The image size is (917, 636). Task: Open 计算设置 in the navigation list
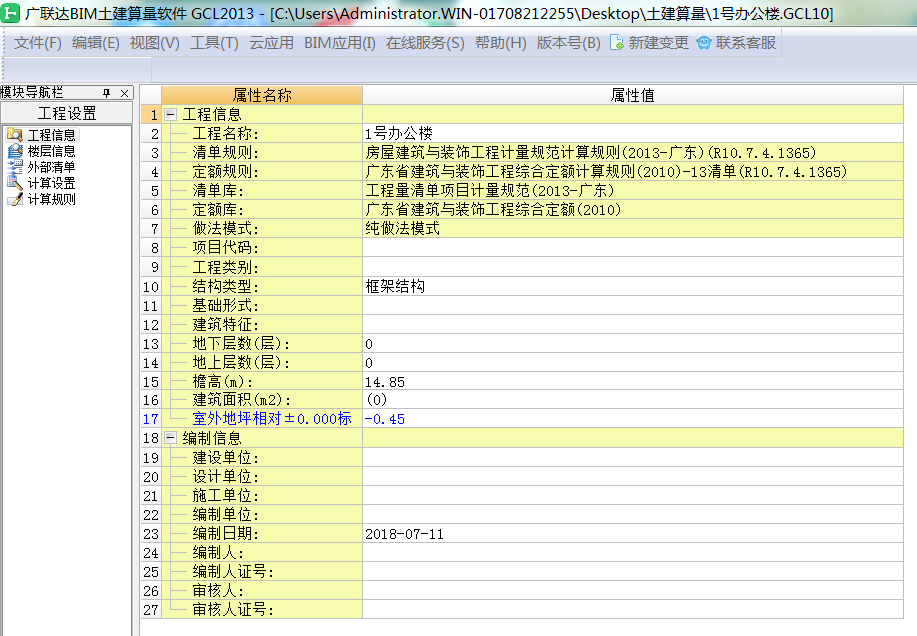coord(51,183)
